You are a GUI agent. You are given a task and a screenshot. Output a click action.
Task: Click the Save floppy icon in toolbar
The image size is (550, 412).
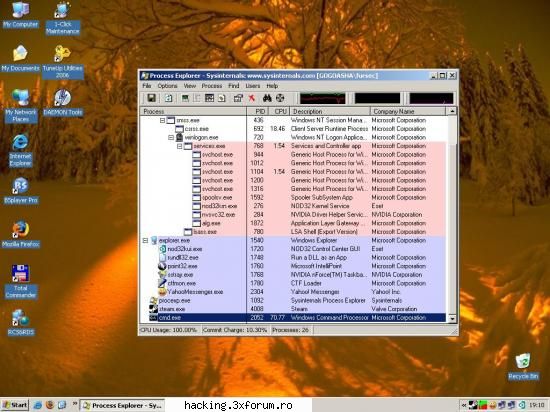tap(151, 98)
